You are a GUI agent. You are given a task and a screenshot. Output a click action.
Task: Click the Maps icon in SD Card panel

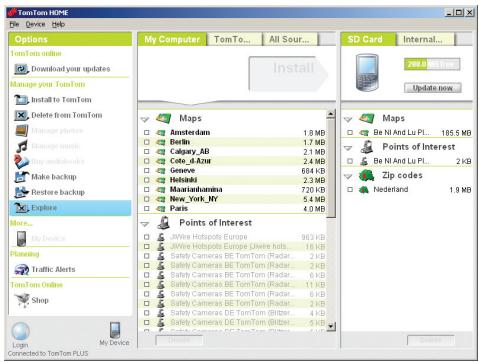(x=367, y=118)
